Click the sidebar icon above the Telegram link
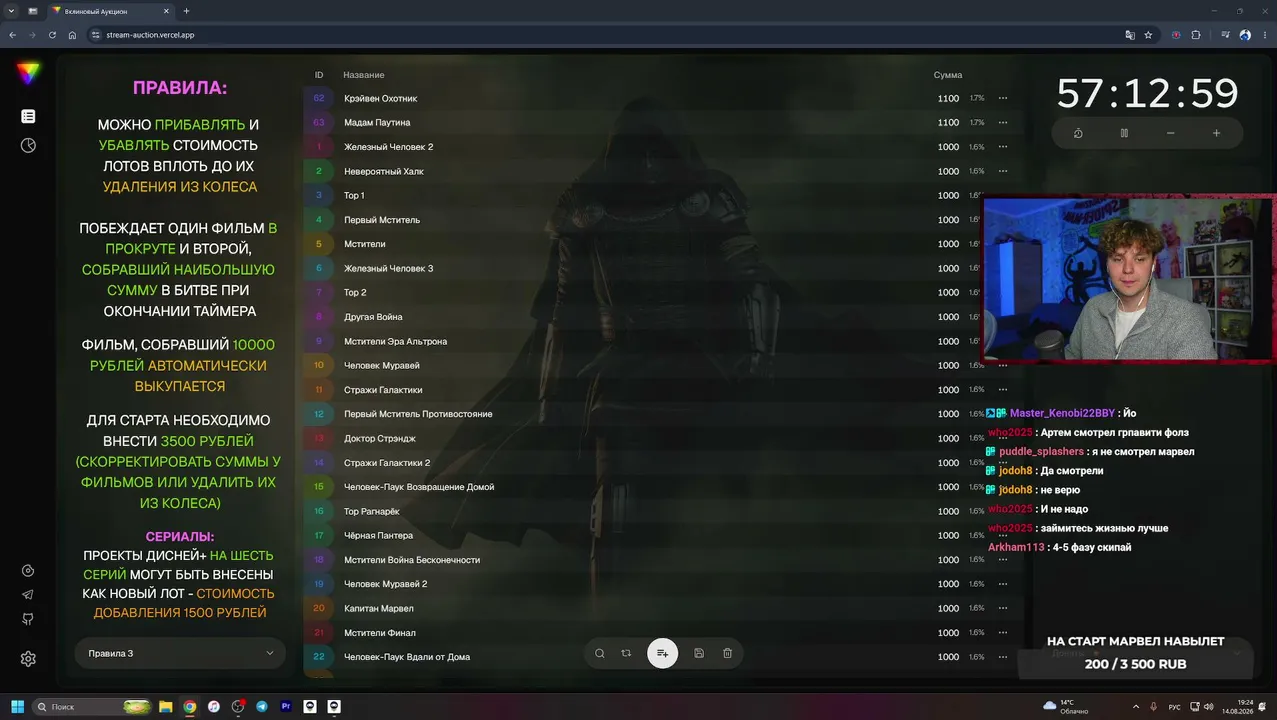Image resolution: width=1277 pixels, height=720 pixels. click(x=28, y=571)
